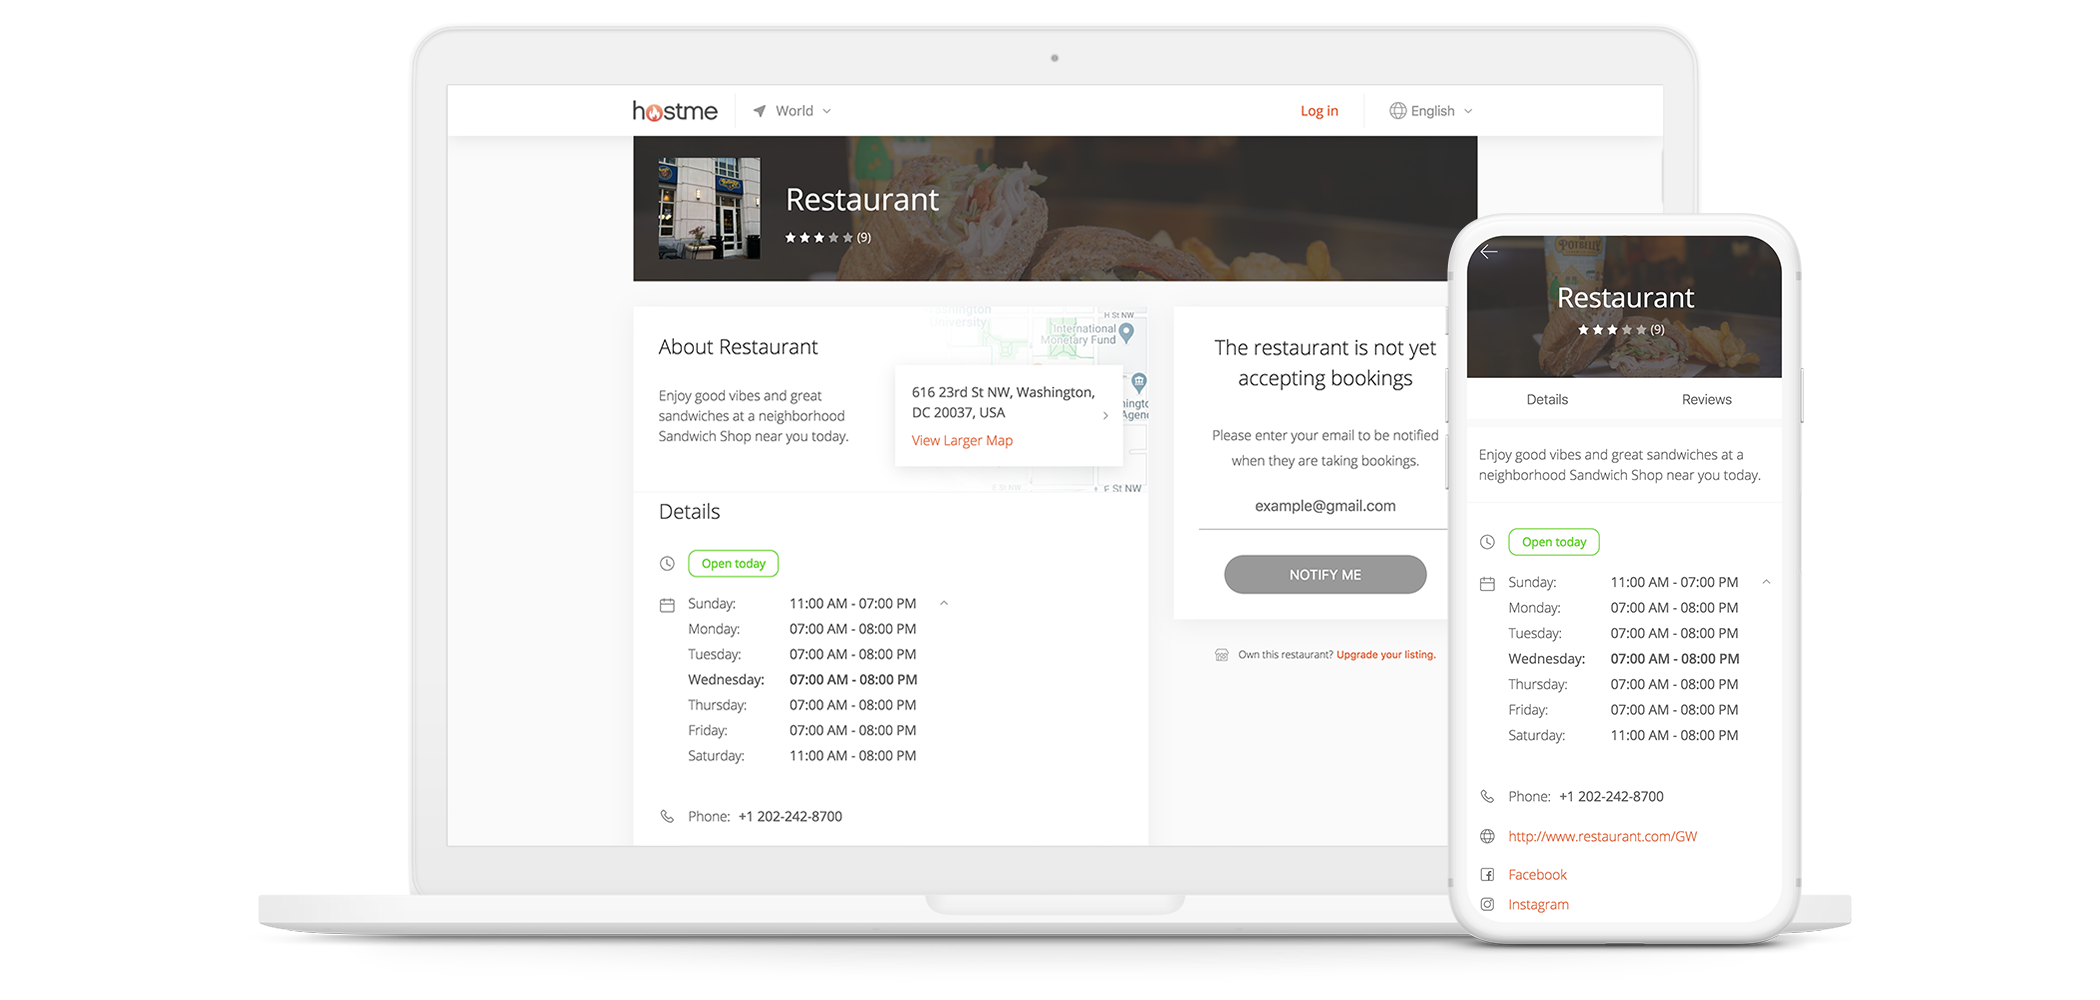Click the storefront icon beside Own this restaurant
The height and width of the screenshot is (1000, 2100).
coord(1221,655)
